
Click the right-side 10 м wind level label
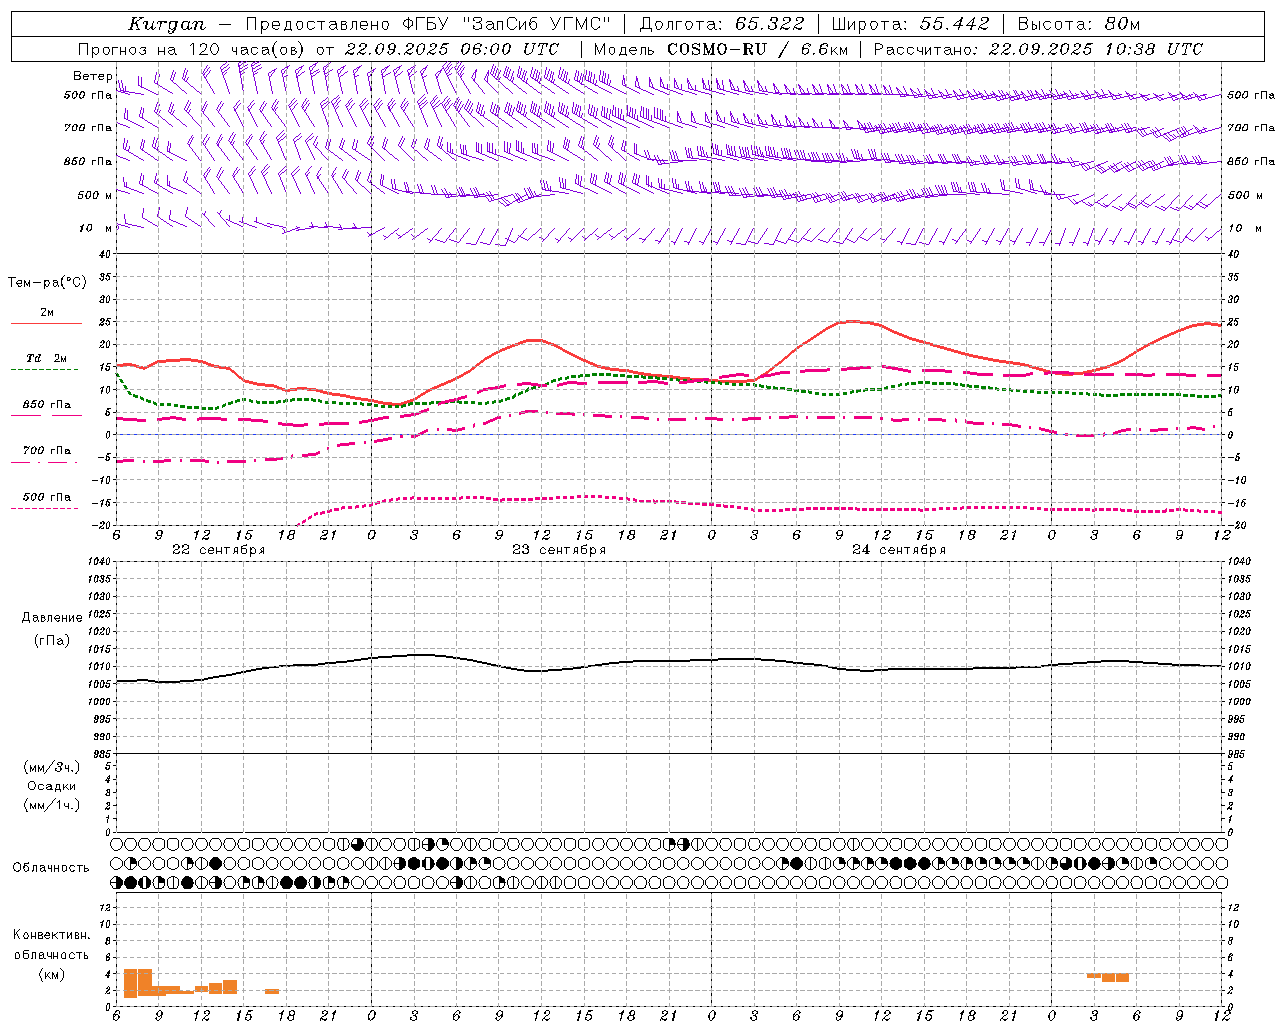(x=1244, y=228)
